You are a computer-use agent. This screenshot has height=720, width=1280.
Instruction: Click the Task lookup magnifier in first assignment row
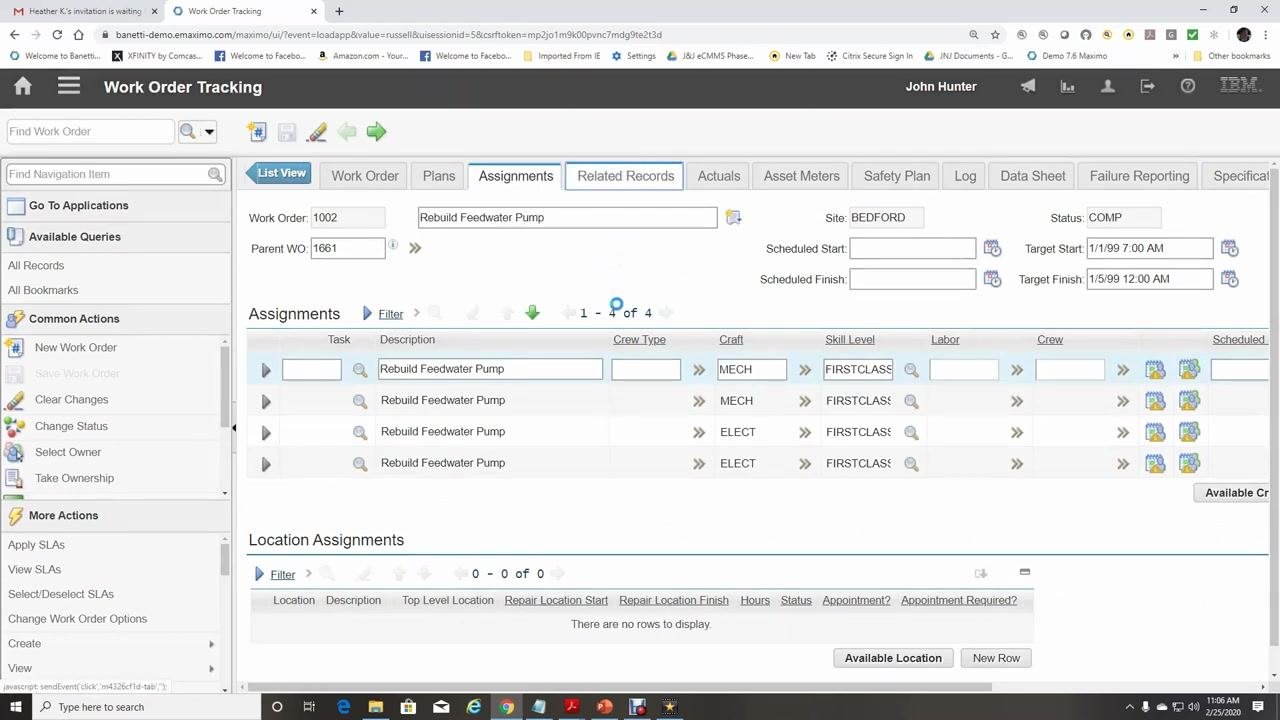[360, 370]
